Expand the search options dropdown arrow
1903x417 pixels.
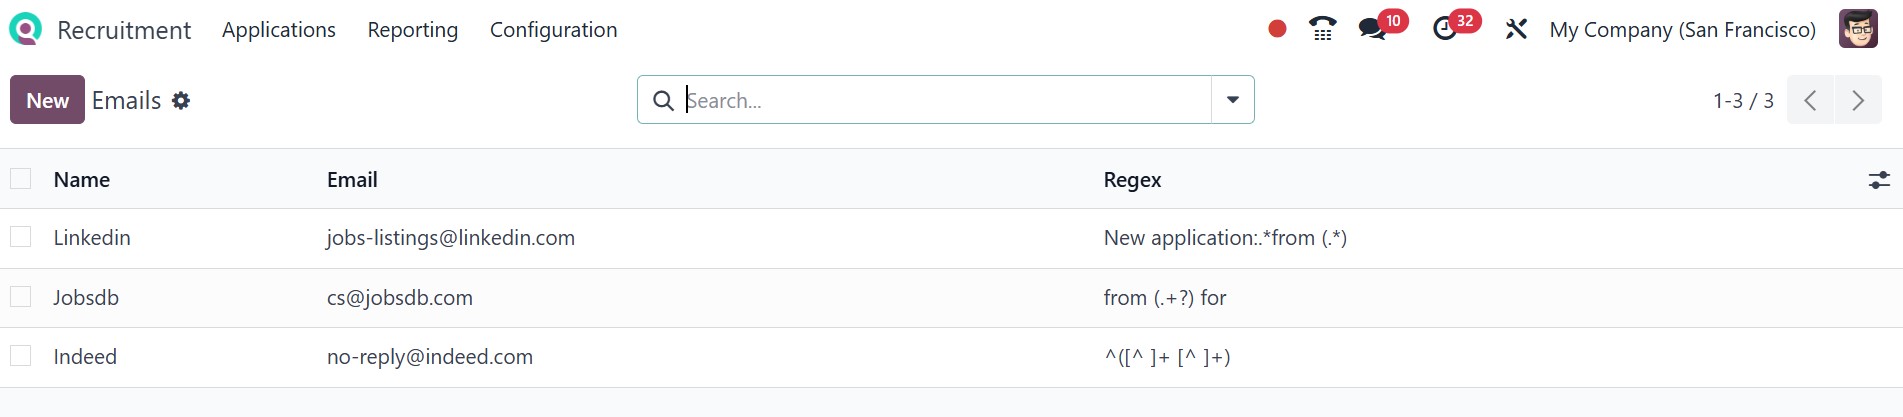(1233, 100)
